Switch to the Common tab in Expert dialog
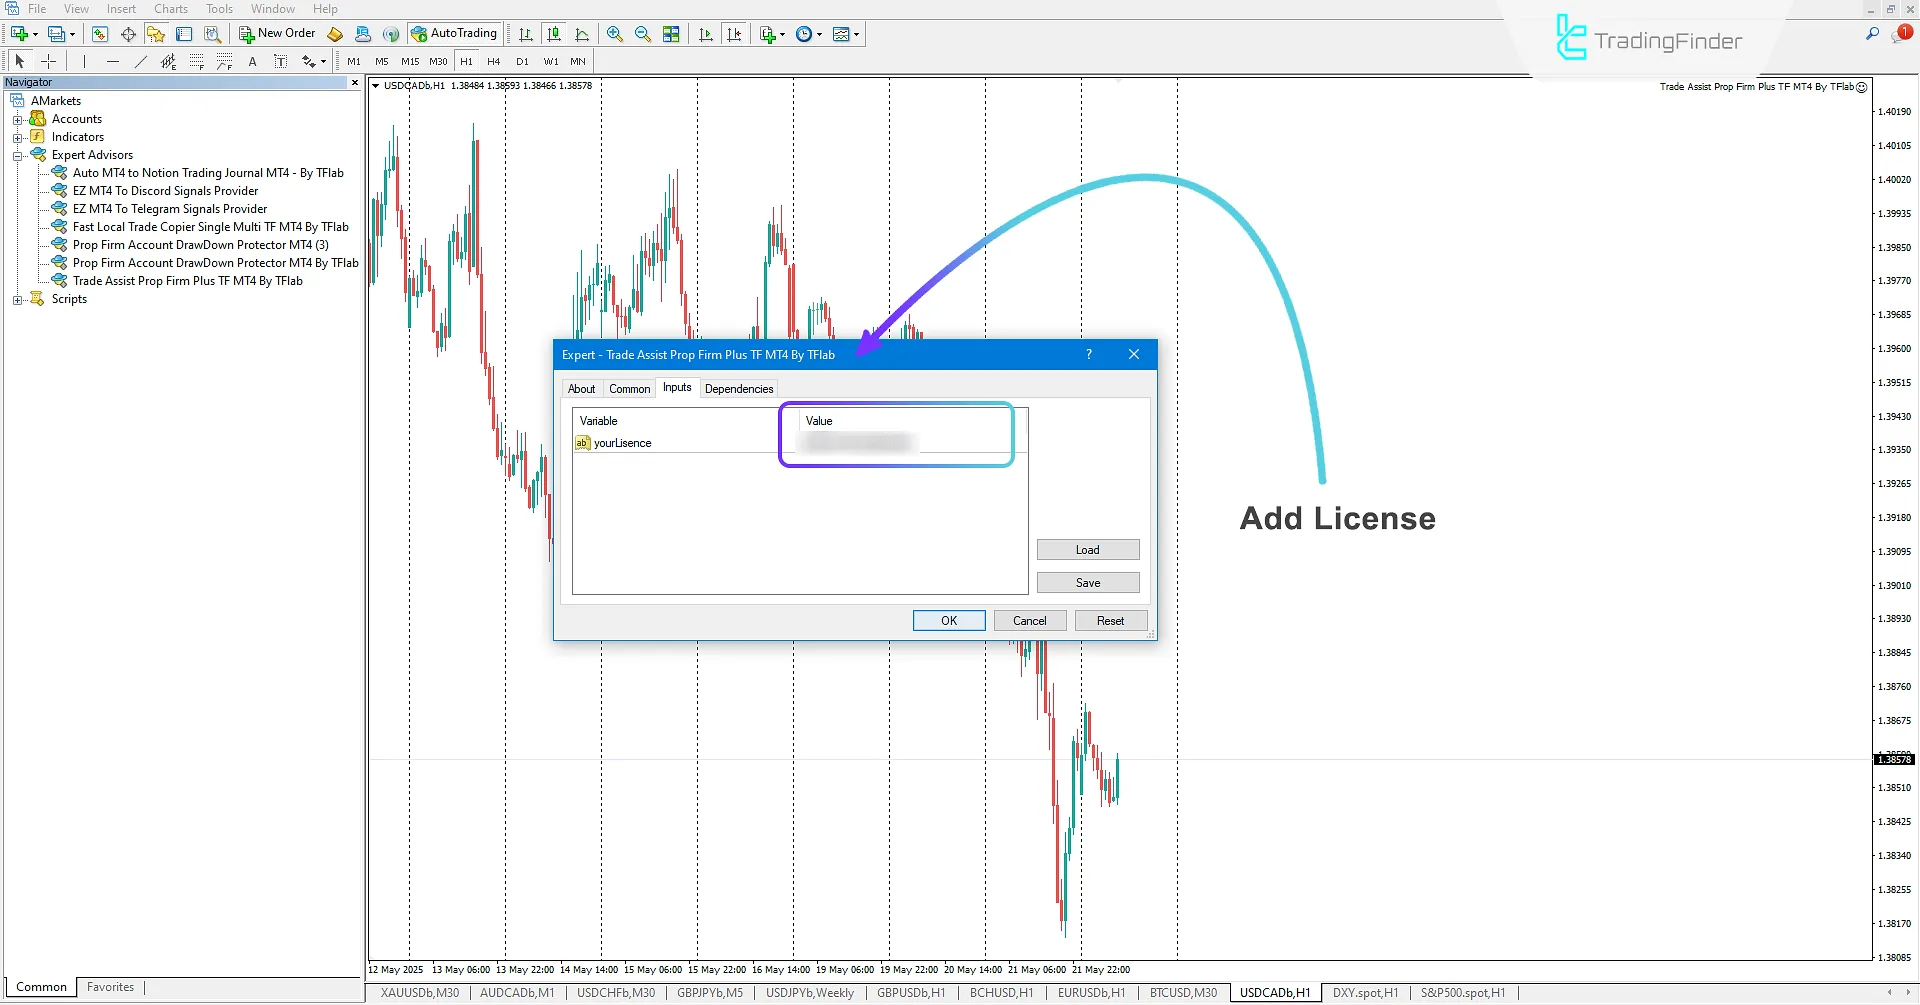Image resolution: width=1920 pixels, height=1005 pixels. [629, 388]
